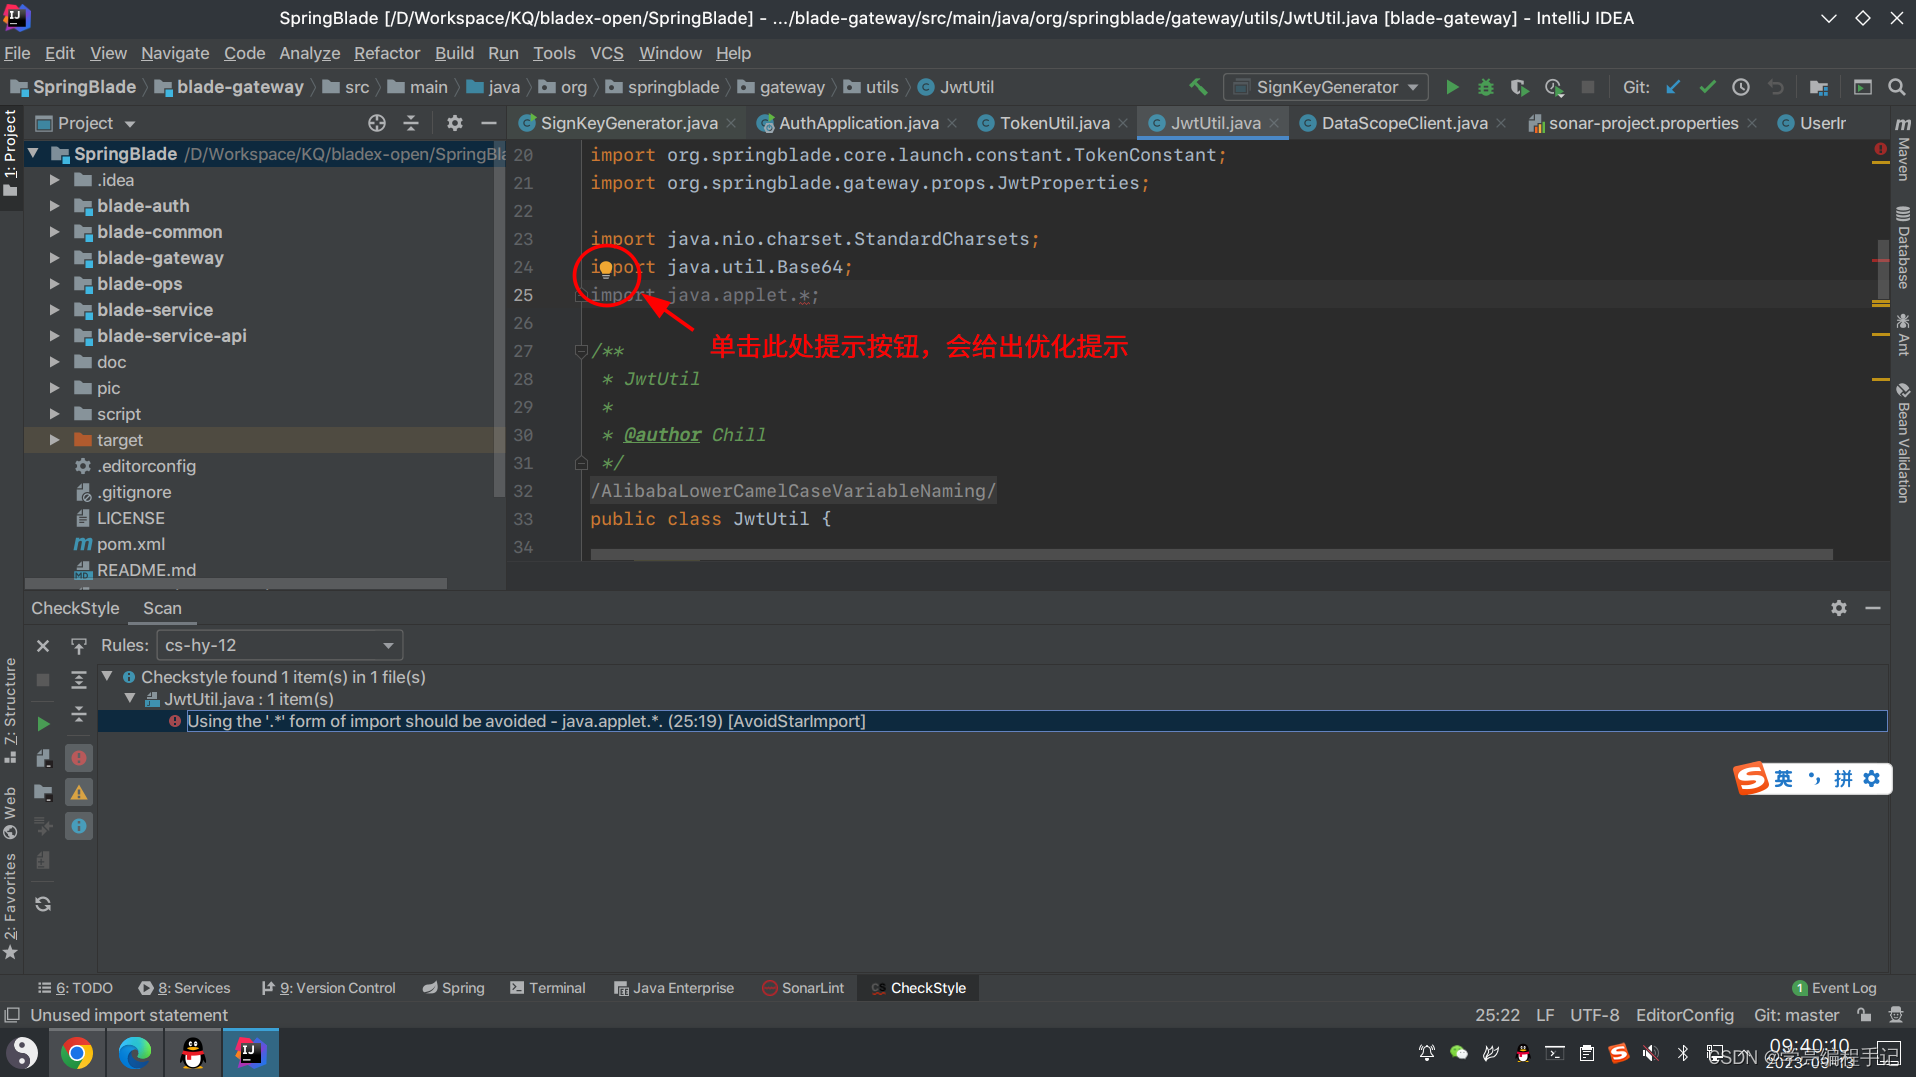Viewport: 1916px width, 1077px height.
Task: Toggle display of CheckStyle info items
Action: pyautogui.click(x=79, y=826)
